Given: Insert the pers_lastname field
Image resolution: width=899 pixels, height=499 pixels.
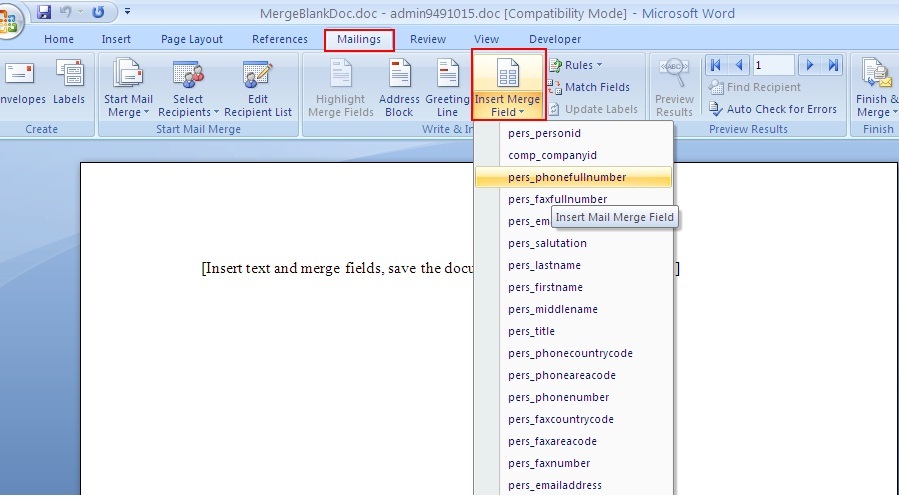Looking at the screenshot, I should click(573, 265).
